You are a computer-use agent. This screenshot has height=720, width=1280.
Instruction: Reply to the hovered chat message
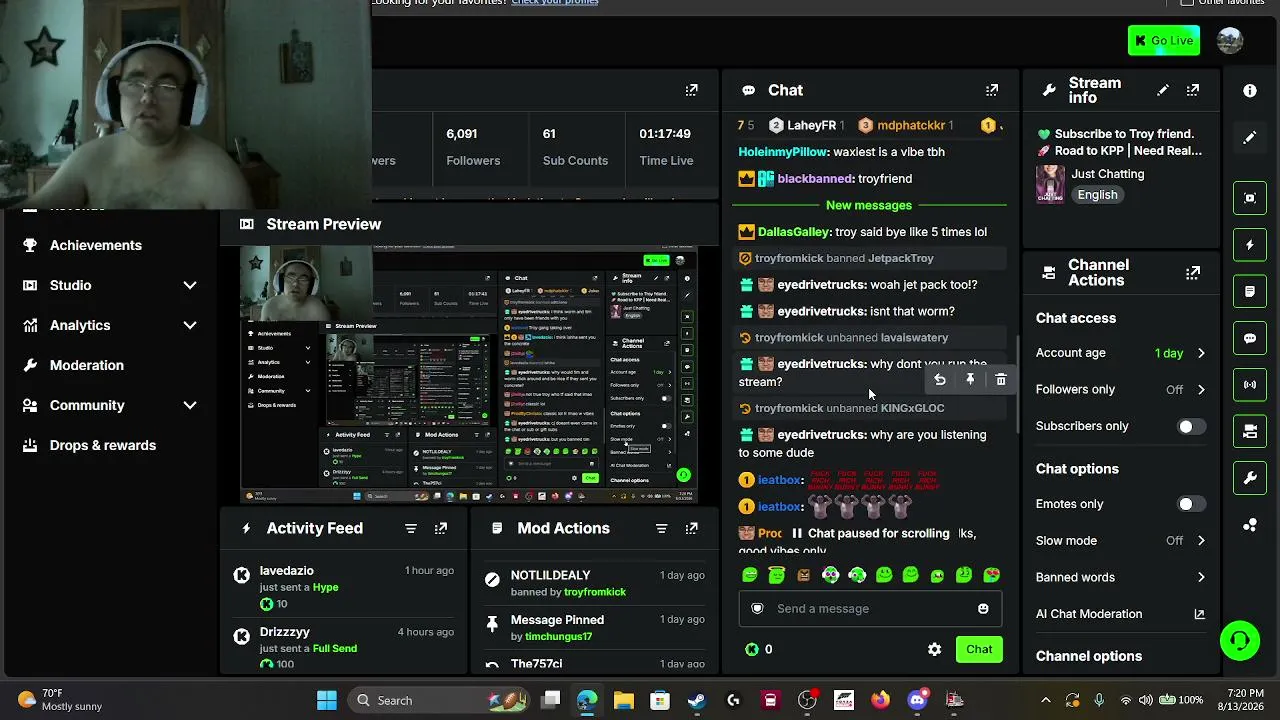pos(940,380)
